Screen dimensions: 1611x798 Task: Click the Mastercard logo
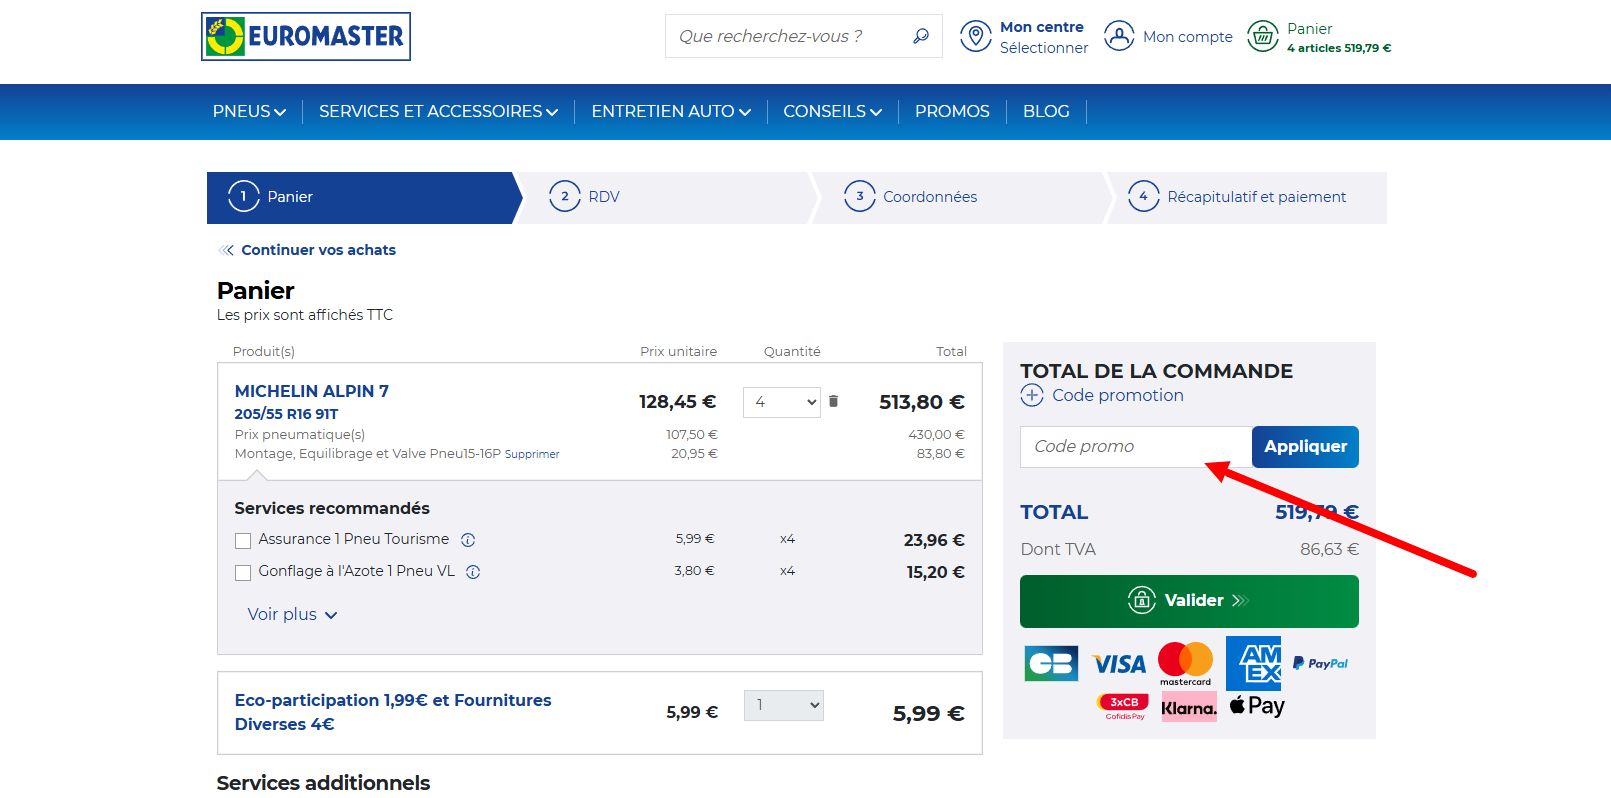pyautogui.click(x=1185, y=664)
